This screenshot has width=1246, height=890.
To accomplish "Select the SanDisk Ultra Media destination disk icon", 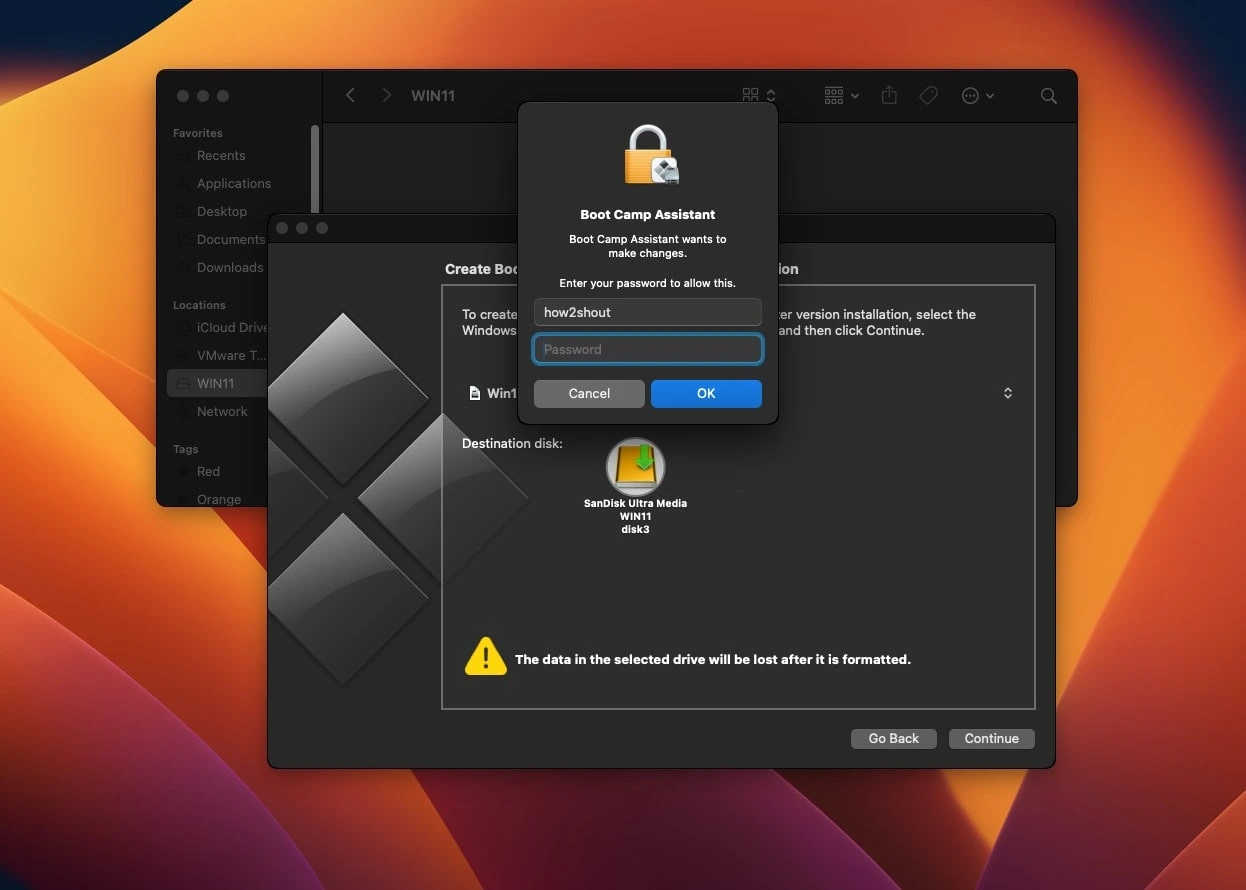I will point(635,467).
